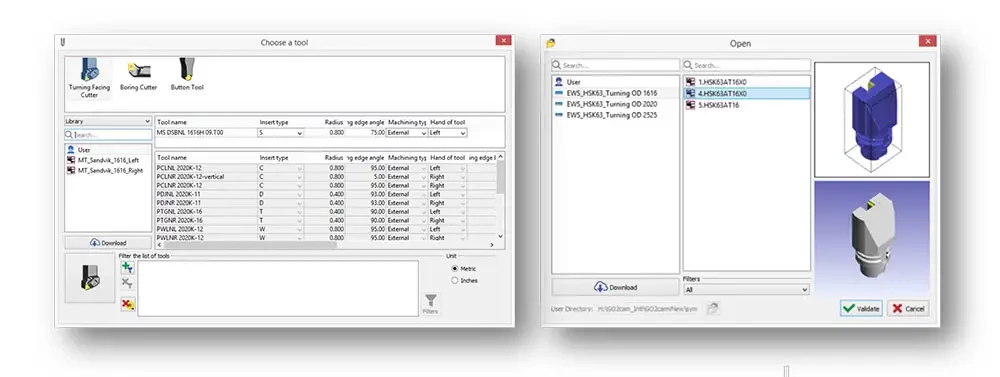1000x377 pixels.
Task: Click the scroll down arrow of tool table
Action: click(500, 237)
